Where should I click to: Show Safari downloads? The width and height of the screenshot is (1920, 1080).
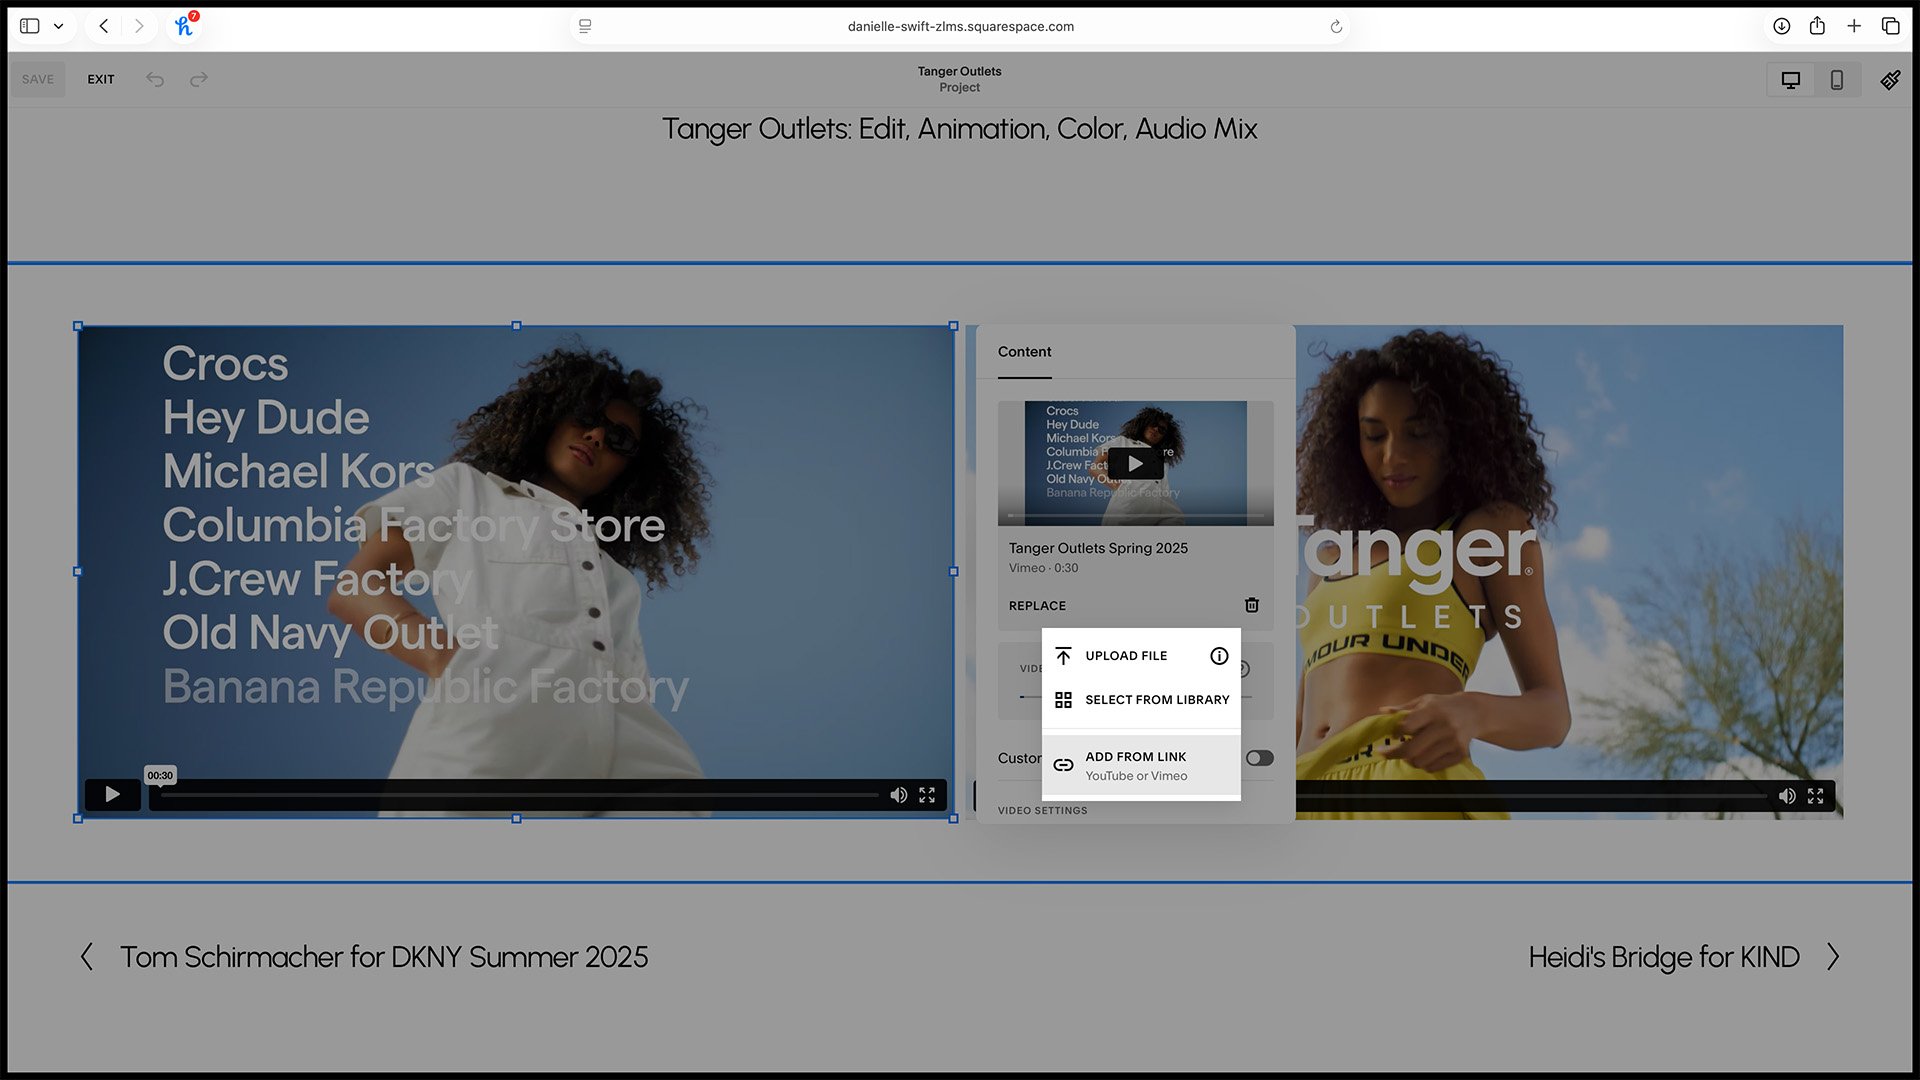1782,26
